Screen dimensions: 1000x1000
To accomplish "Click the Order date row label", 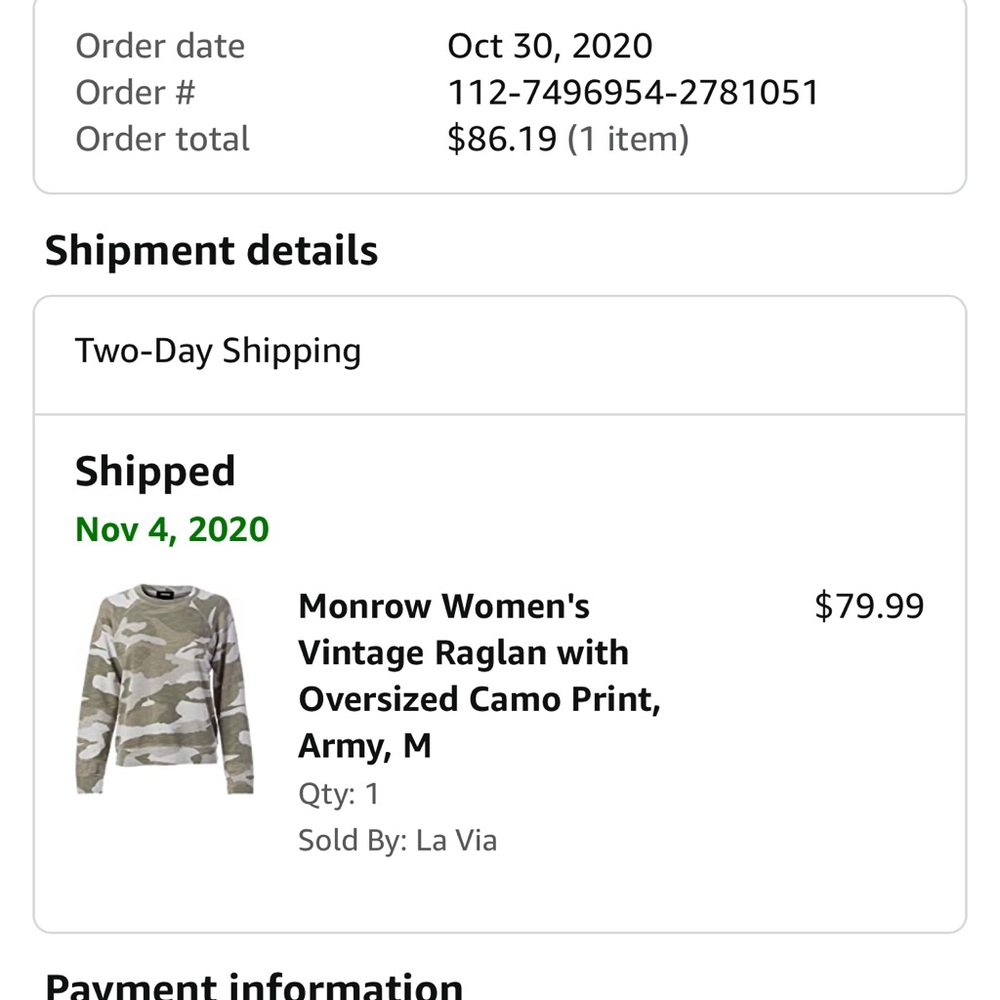I will (160, 45).
